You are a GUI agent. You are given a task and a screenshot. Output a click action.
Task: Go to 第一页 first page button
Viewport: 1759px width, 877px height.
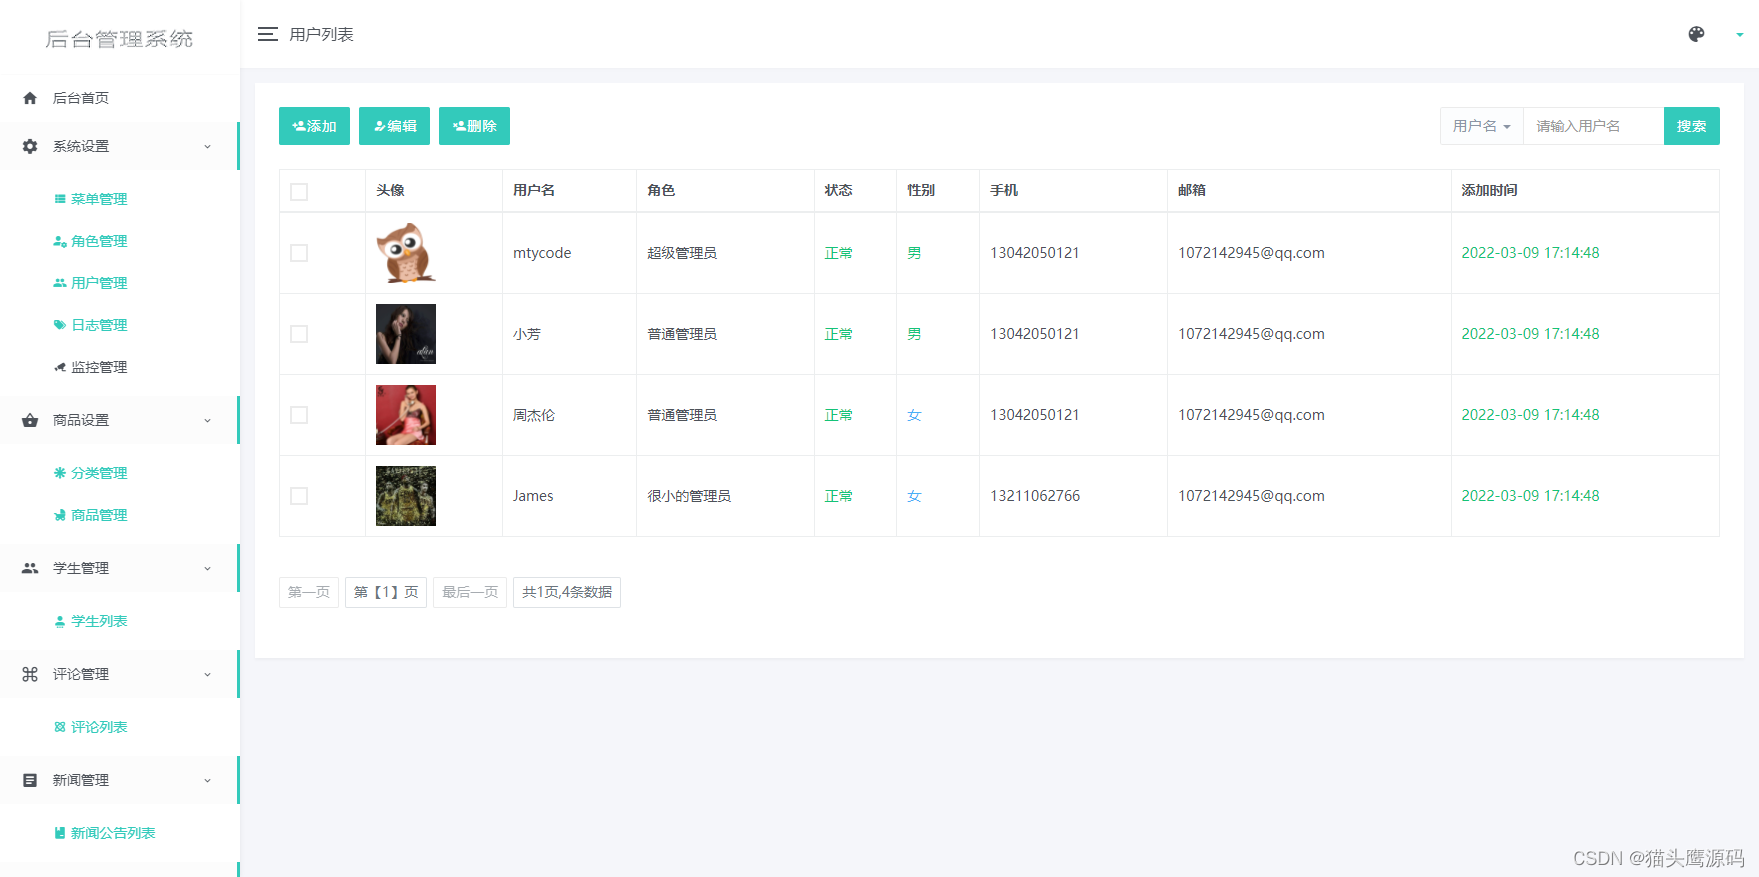point(309,592)
